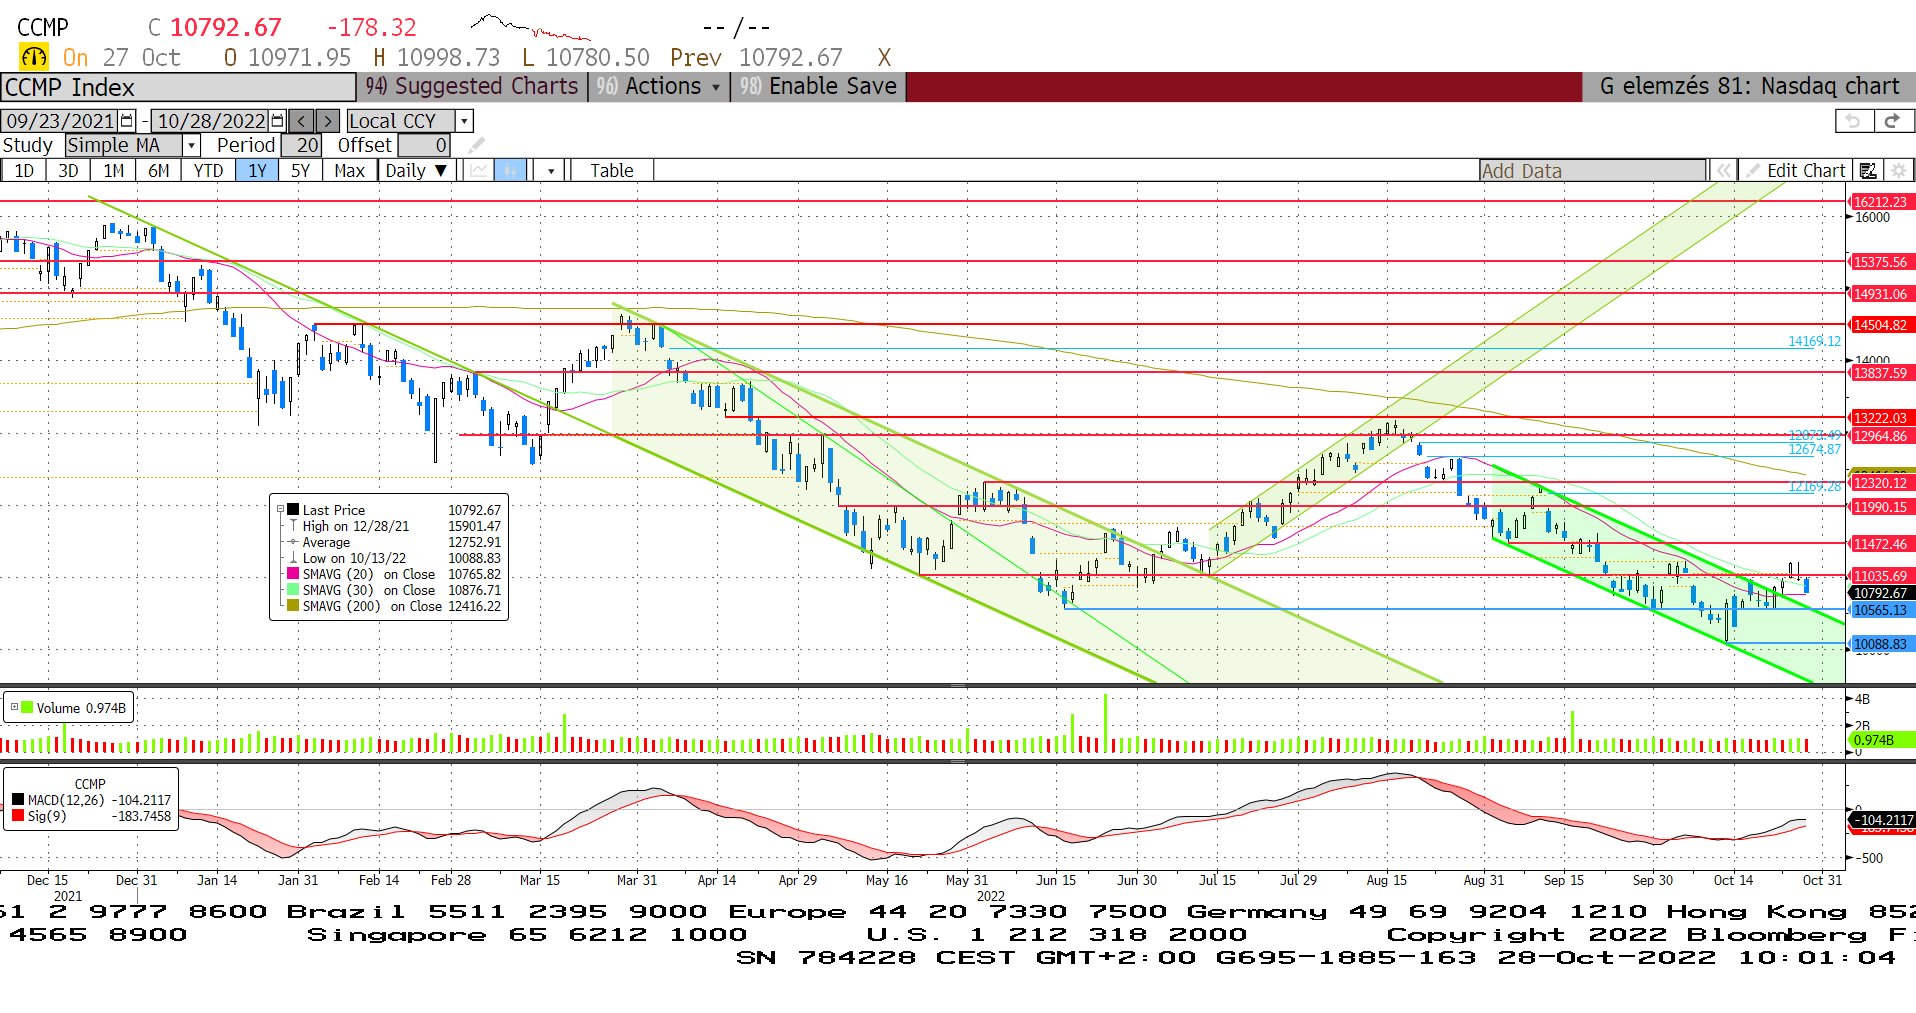The width and height of the screenshot is (1916, 1013).
Task: Click the Low on 10/13/22 marker icon
Action: (293, 558)
